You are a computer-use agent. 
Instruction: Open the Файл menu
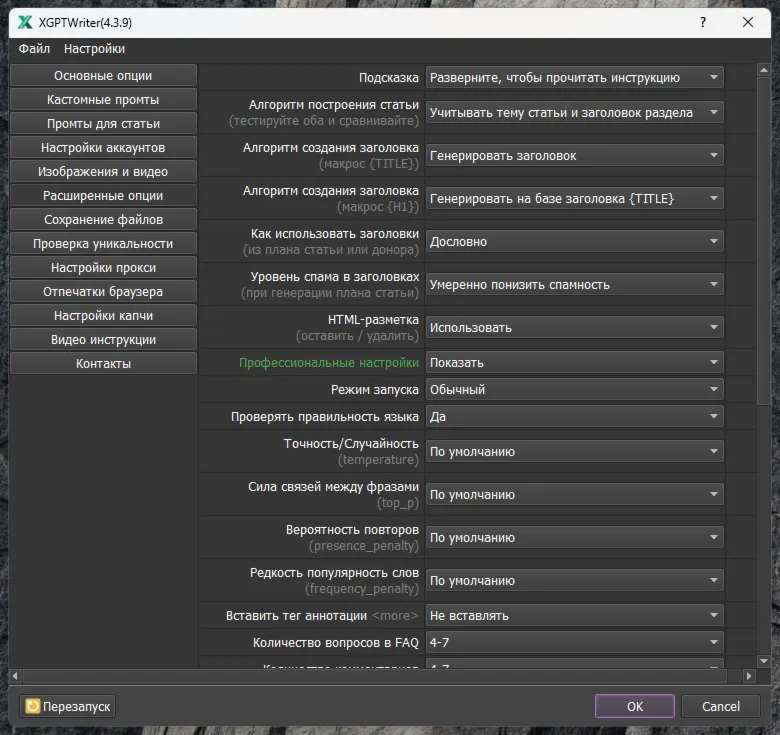[x=34, y=49]
